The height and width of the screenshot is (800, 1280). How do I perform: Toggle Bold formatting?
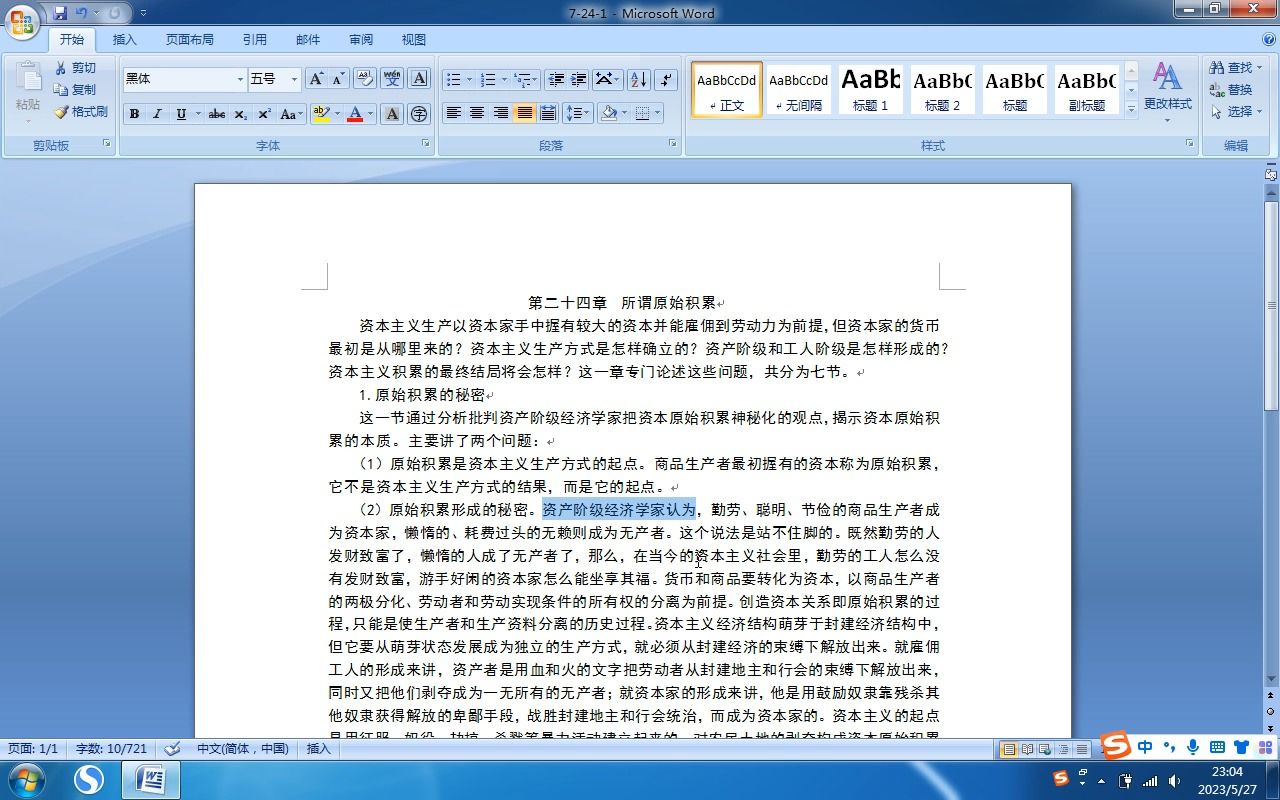pyautogui.click(x=134, y=114)
